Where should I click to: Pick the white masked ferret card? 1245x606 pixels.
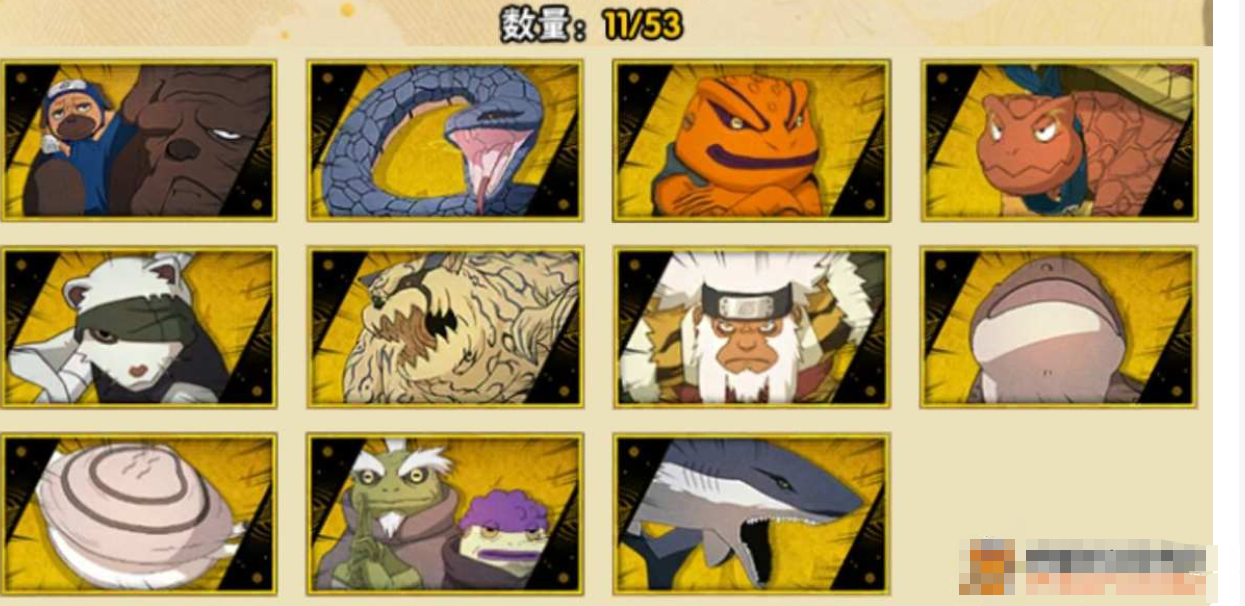pos(139,328)
